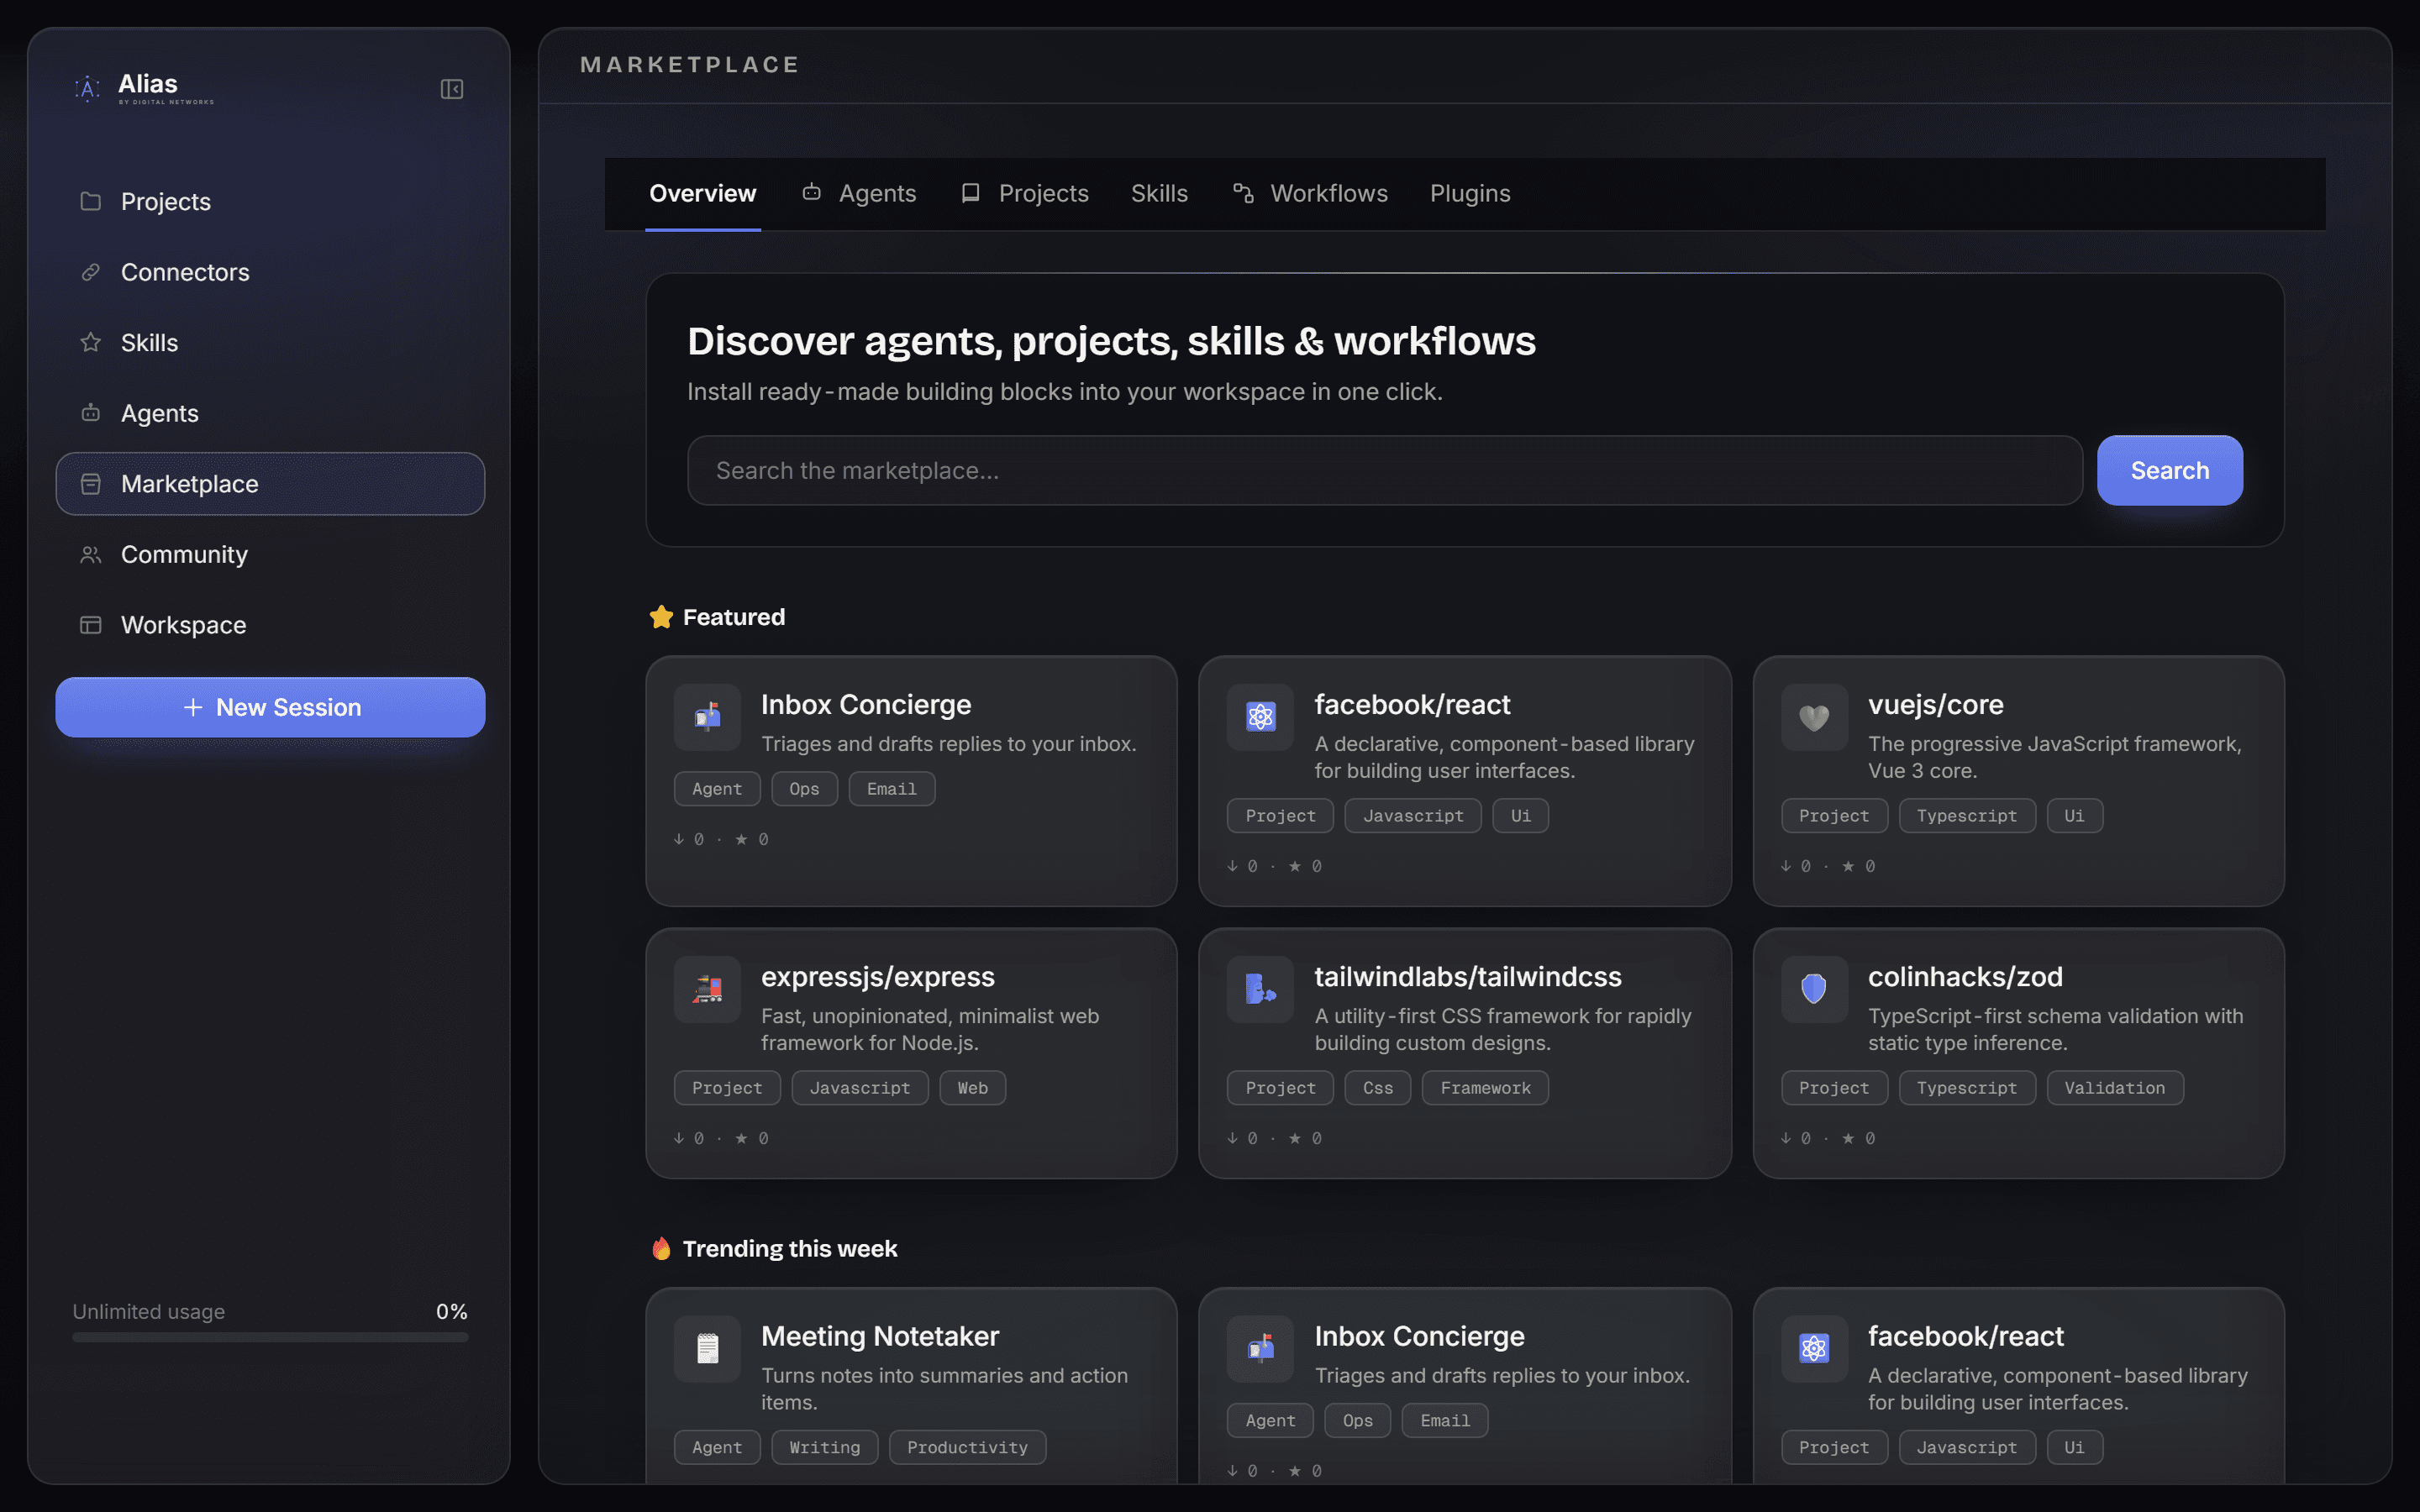This screenshot has width=2420, height=1512.
Task: Click the vuejs/core heart icon
Action: 1814,717
